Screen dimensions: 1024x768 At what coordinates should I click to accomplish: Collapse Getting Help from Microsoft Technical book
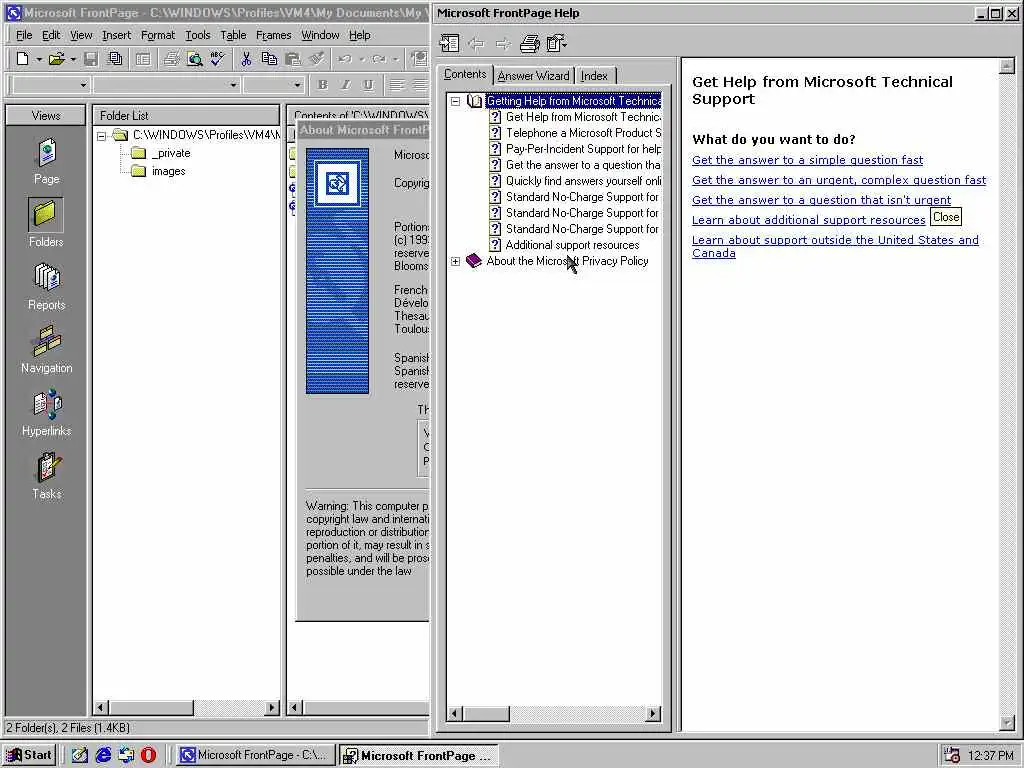pos(456,101)
